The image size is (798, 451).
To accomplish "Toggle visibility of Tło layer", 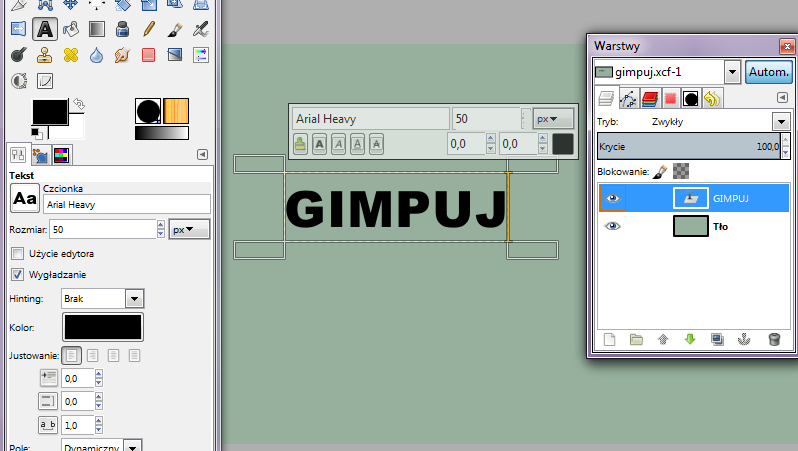I will (613, 226).
